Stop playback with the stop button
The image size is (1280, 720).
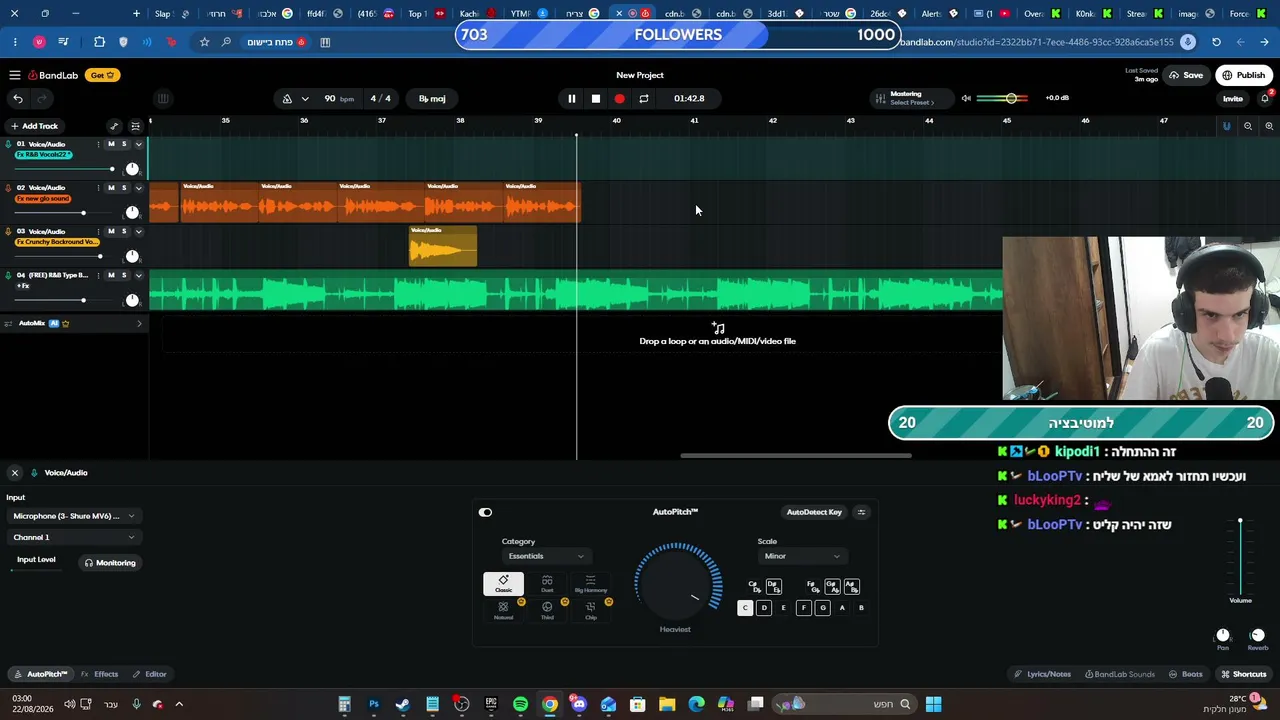(595, 98)
